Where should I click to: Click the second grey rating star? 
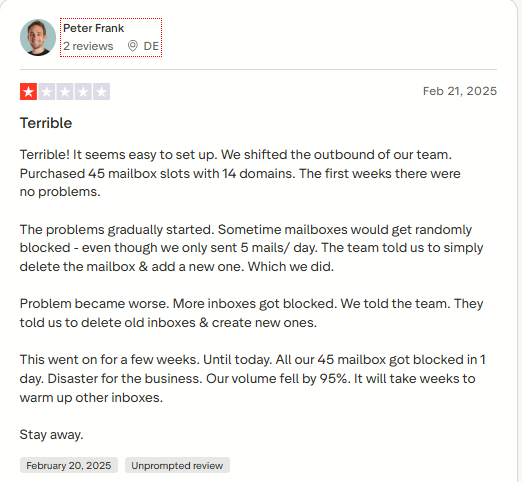tap(47, 92)
